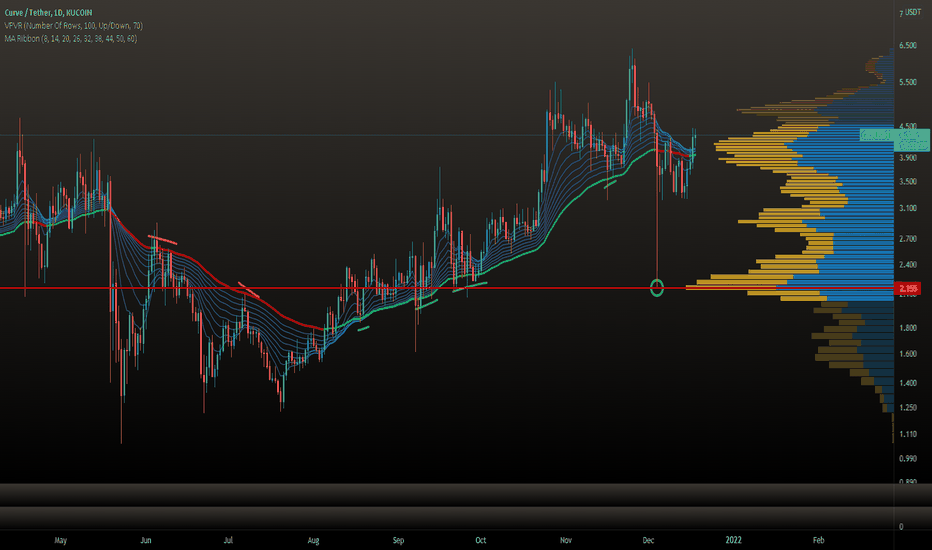Select the red horizontal support line
Viewport: 932px width, 550px height.
pyautogui.click(x=446, y=288)
